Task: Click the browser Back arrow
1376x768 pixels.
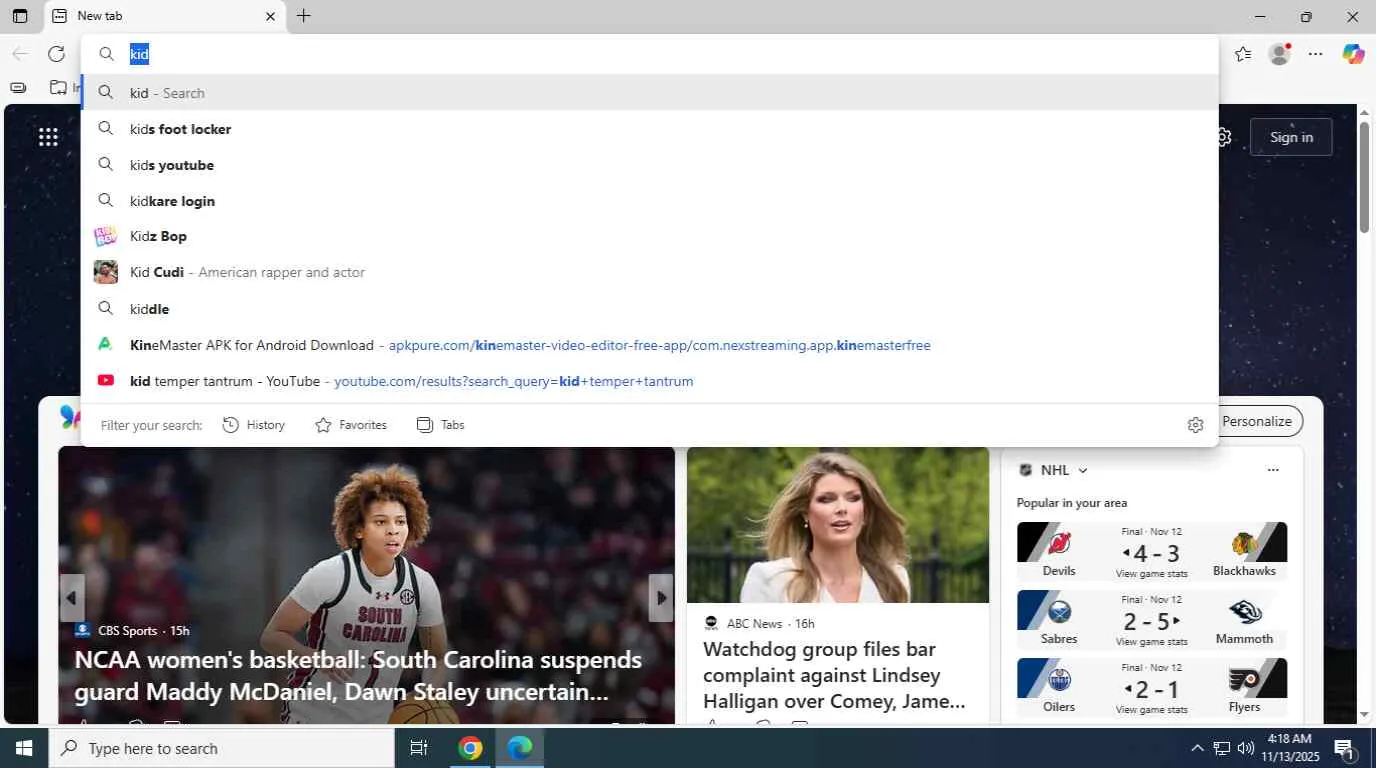Action: click(20, 54)
